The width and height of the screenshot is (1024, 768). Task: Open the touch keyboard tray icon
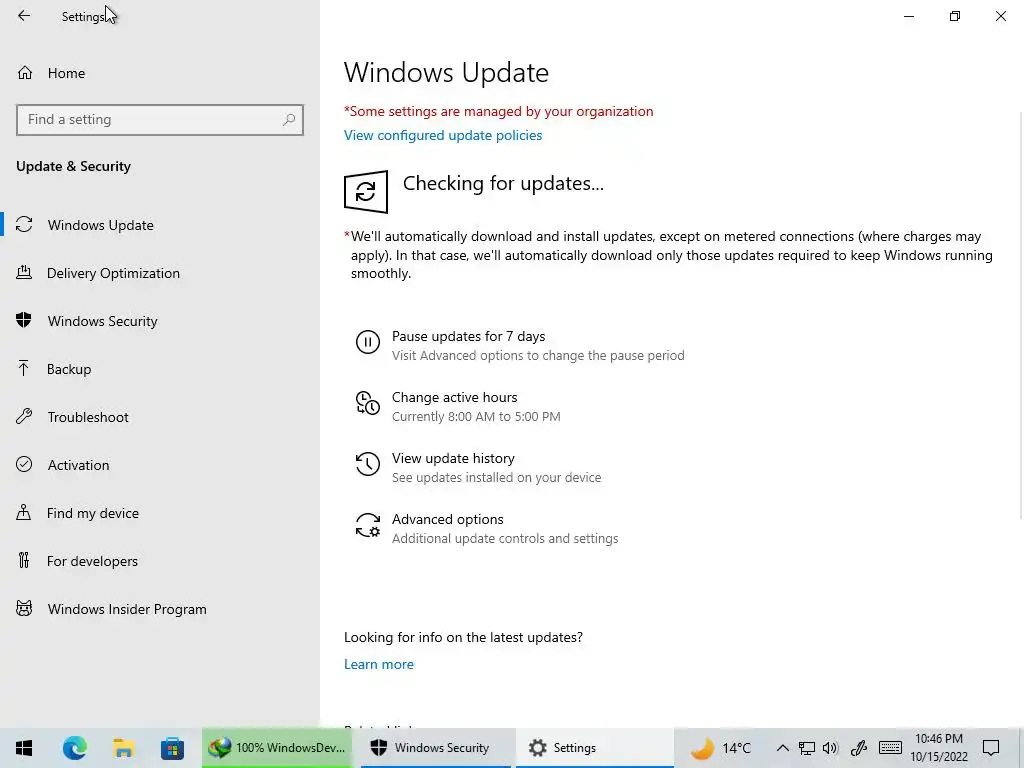click(891, 748)
